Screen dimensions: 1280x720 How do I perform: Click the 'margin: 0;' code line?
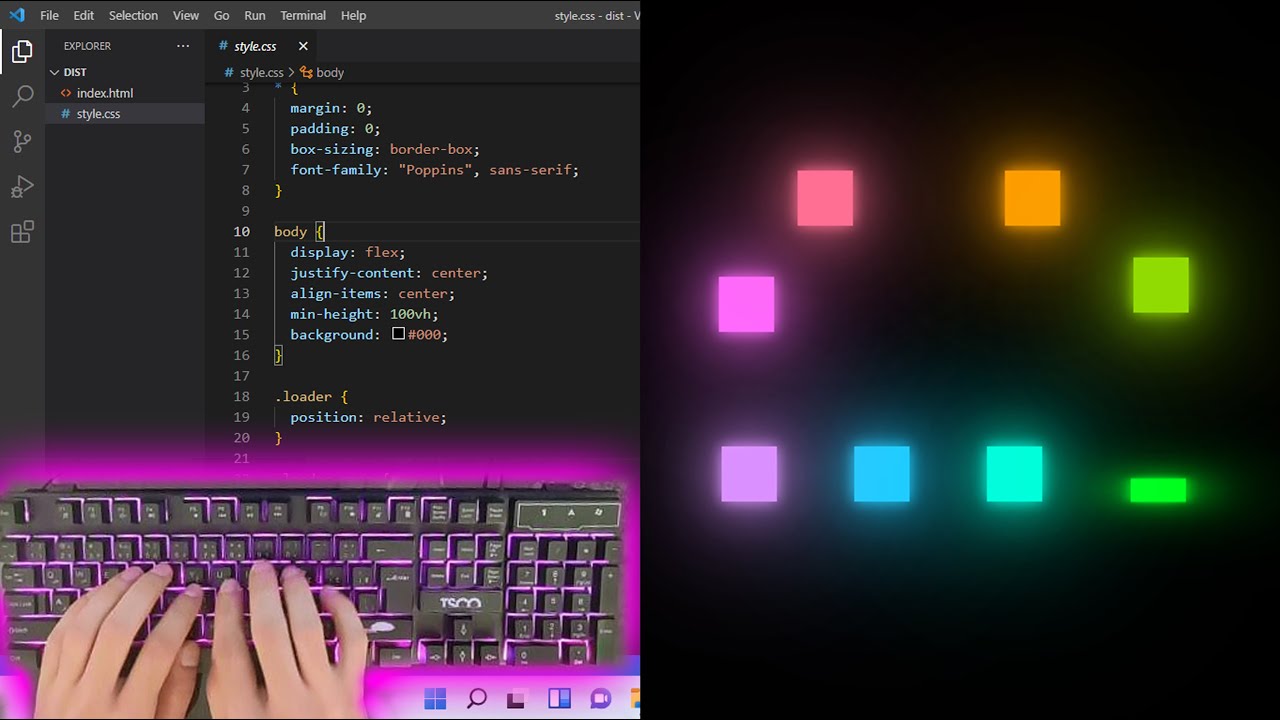[x=331, y=108]
